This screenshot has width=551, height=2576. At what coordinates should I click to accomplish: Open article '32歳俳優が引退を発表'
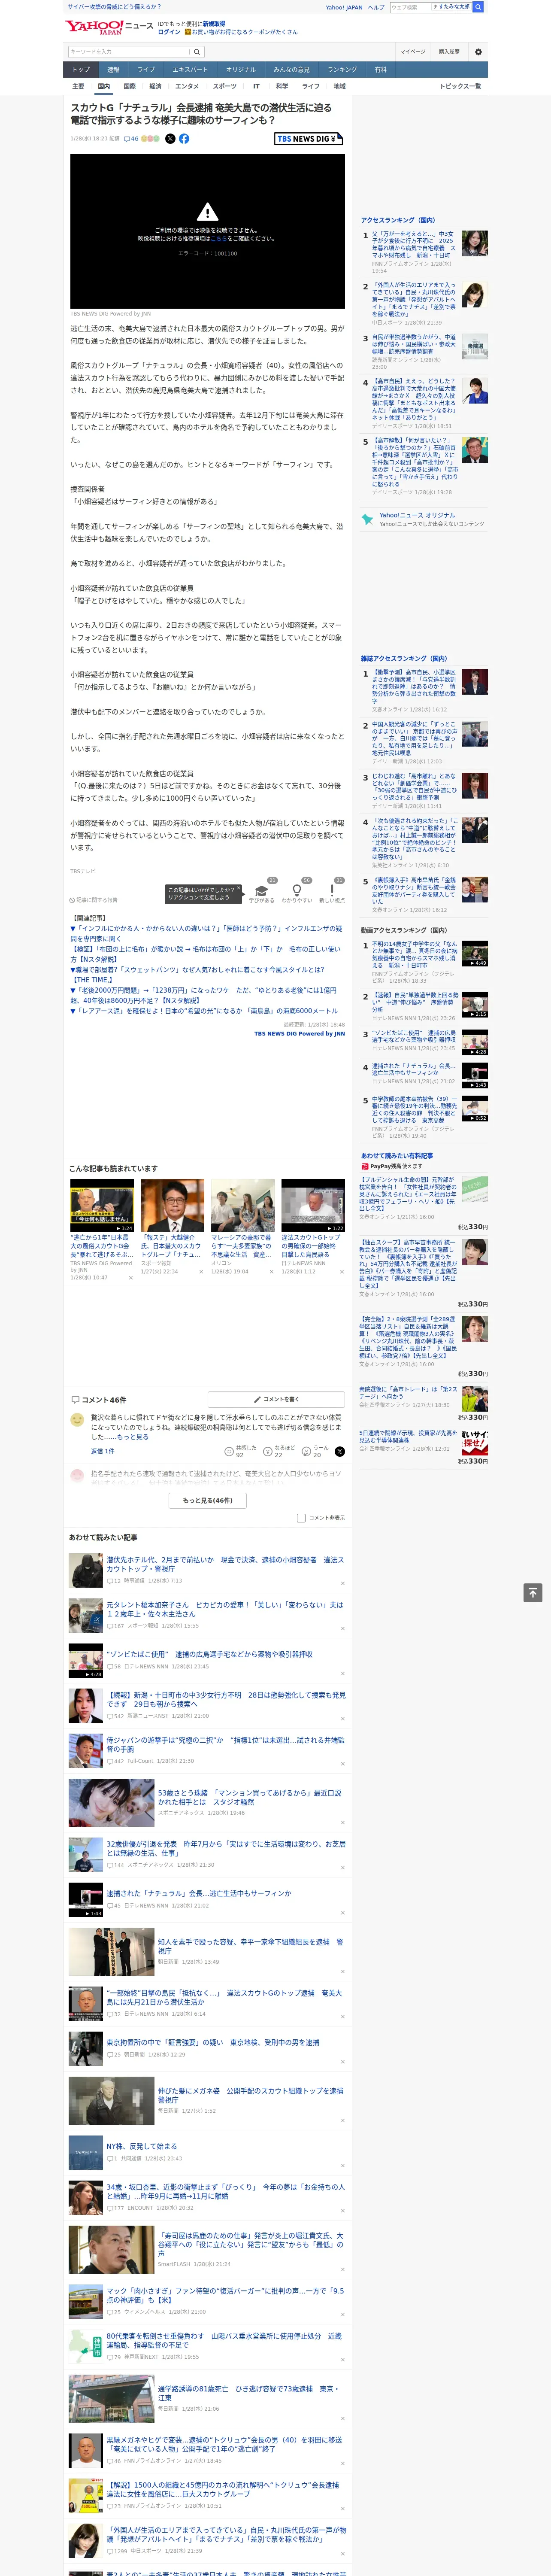tap(226, 1848)
